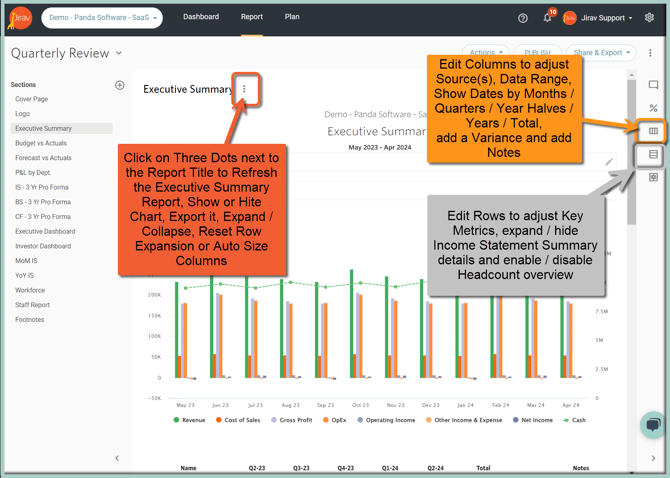Open the Jirav Support user menu
Screen dimensions: 670x478
pos(599,18)
